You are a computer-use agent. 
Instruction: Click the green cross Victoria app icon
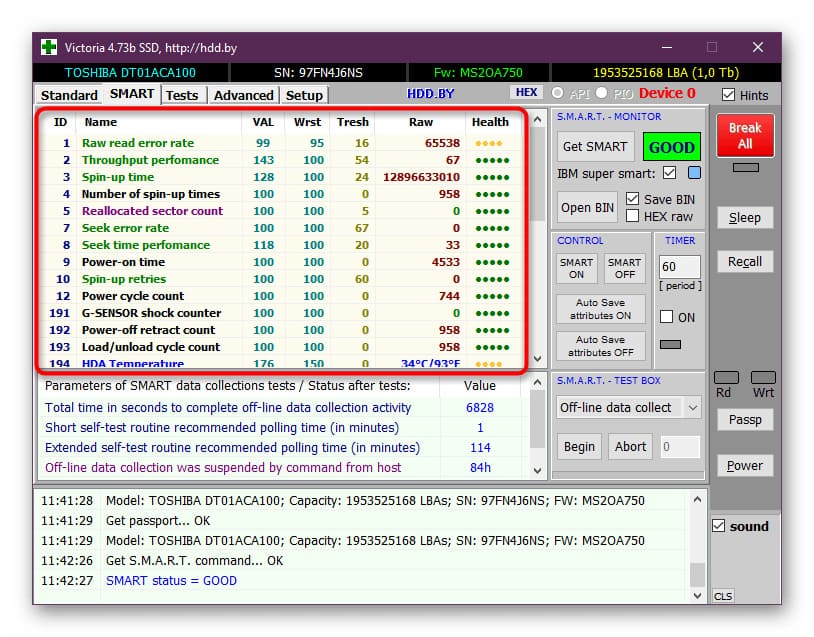49,47
